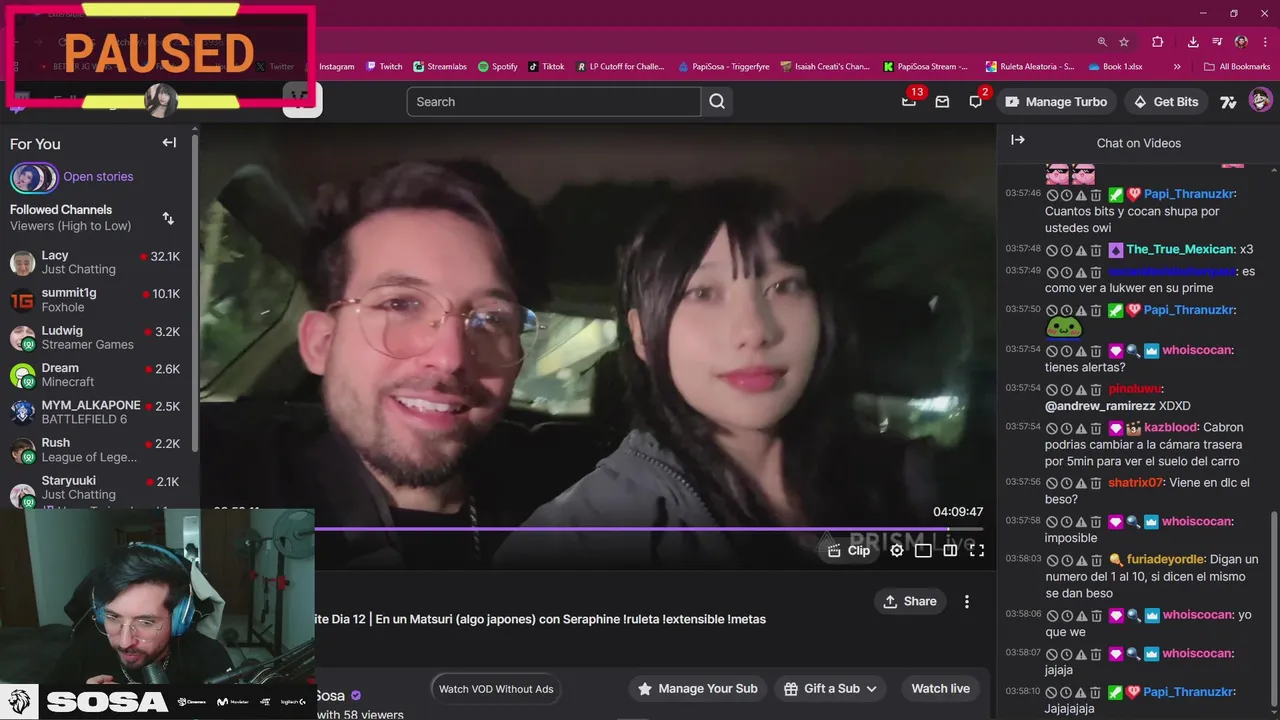Click @andrew_ramirezz mention in chat
This screenshot has height=720, width=1280.
[1100, 406]
